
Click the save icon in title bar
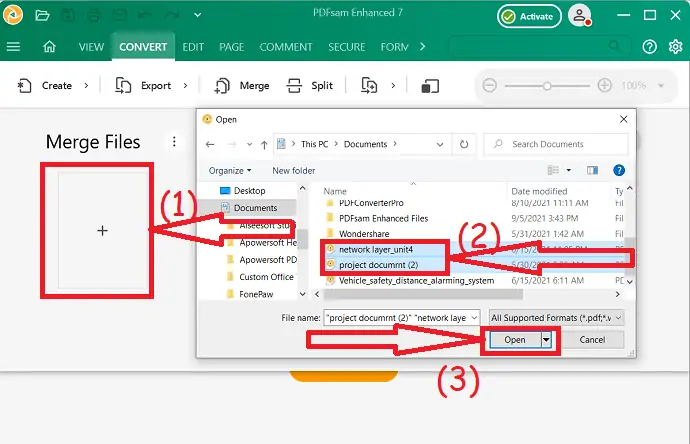68,15
